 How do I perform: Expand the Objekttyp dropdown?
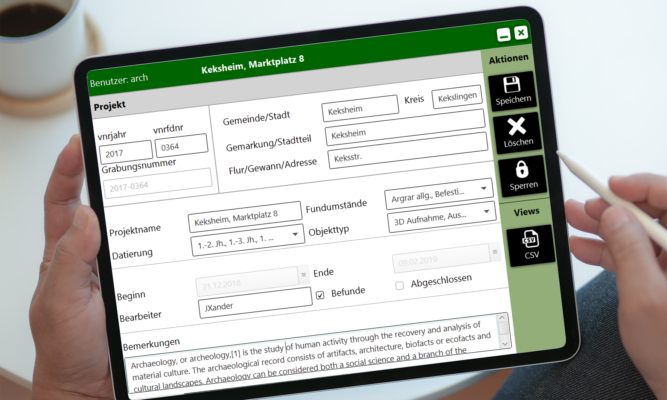click(487, 211)
